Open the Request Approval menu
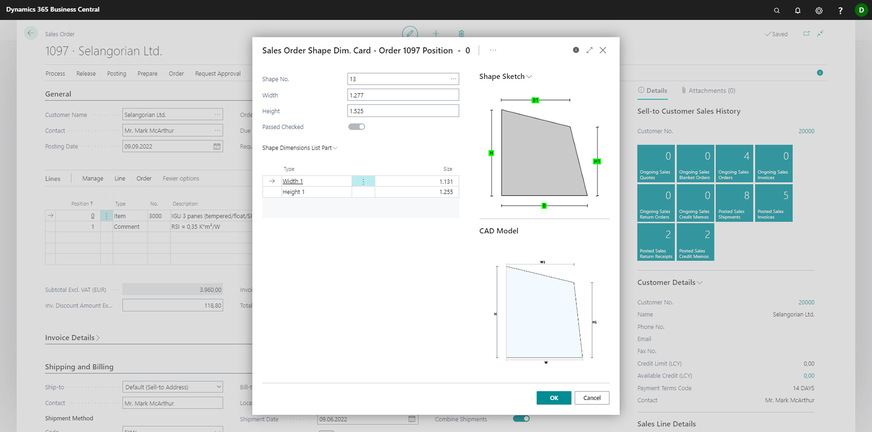872x432 pixels. [x=217, y=73]
